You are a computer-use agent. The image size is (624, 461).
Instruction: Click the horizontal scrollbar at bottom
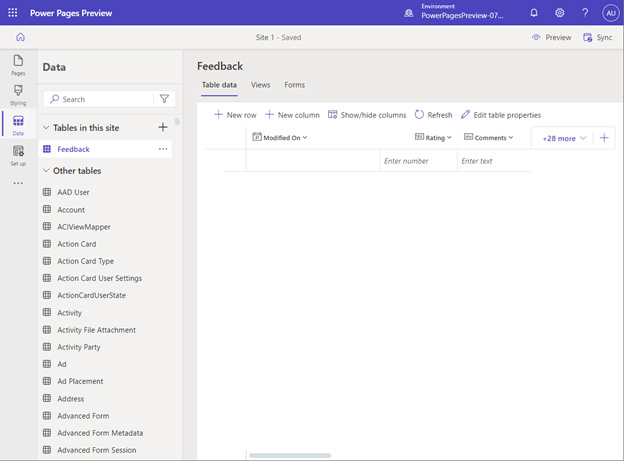pyautogui.click(x=290, y=456)
